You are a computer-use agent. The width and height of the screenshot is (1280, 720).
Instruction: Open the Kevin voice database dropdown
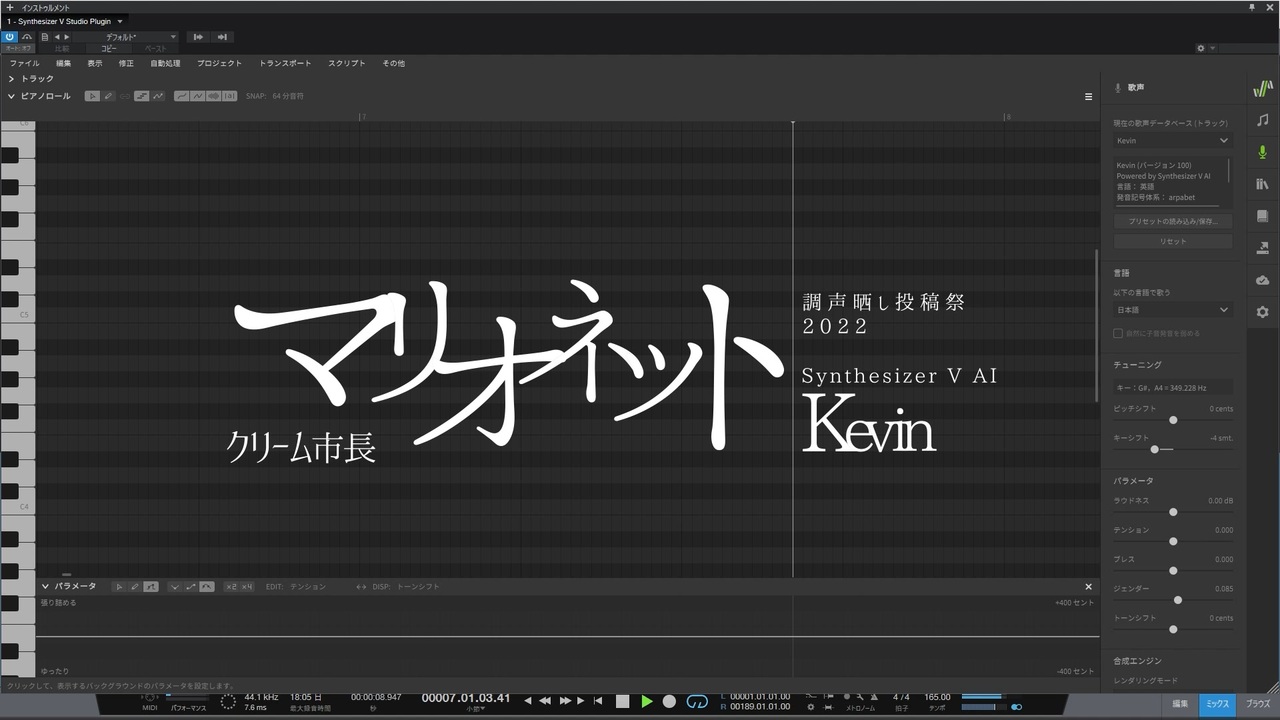click(1172, 141)
